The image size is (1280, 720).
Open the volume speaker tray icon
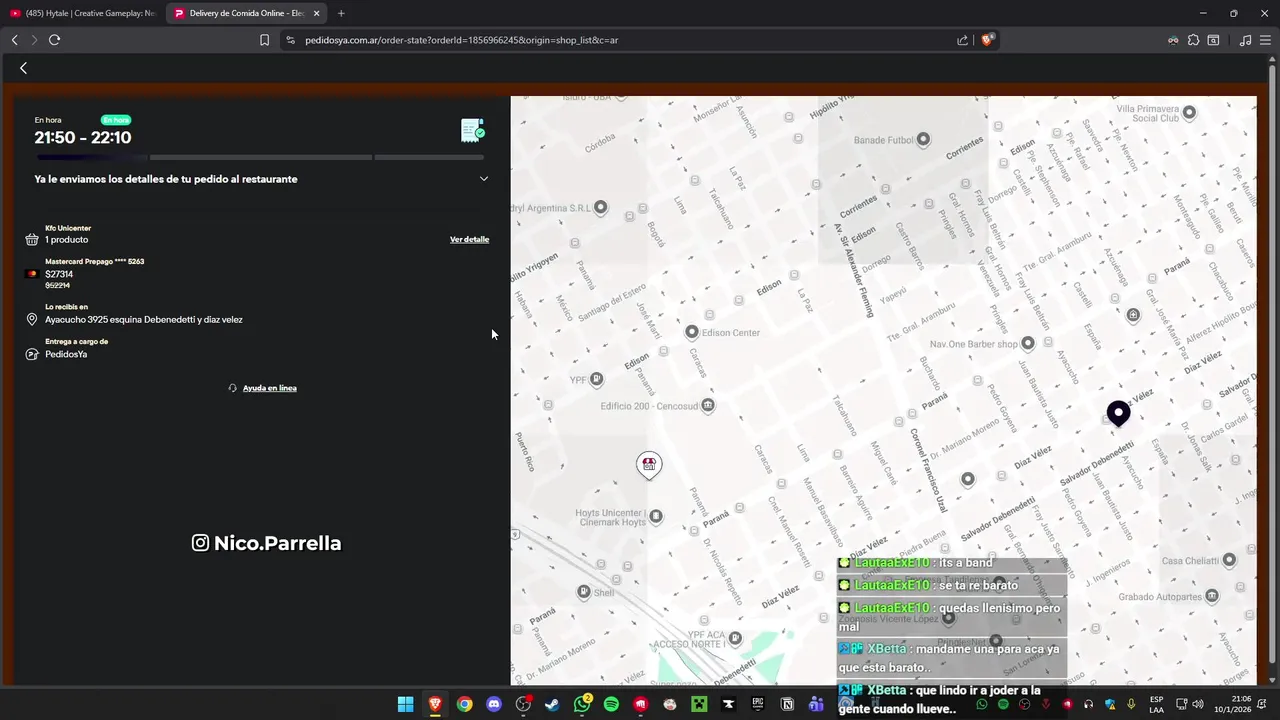click(1198, 704)
